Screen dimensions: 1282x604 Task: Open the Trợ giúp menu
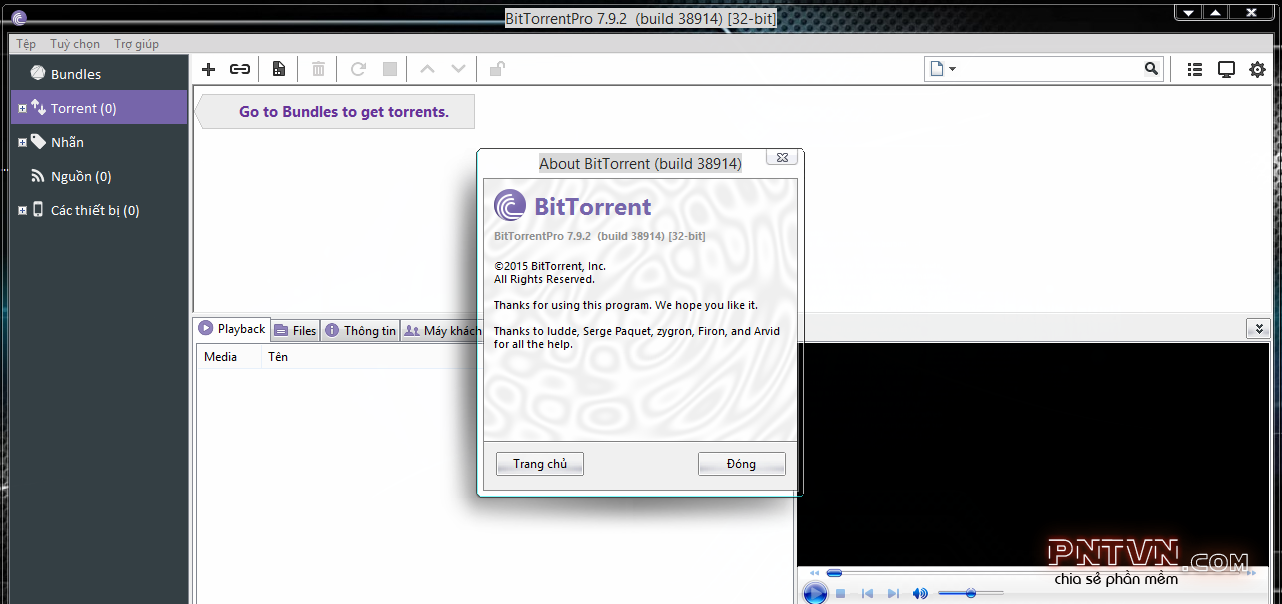[136, 44]
